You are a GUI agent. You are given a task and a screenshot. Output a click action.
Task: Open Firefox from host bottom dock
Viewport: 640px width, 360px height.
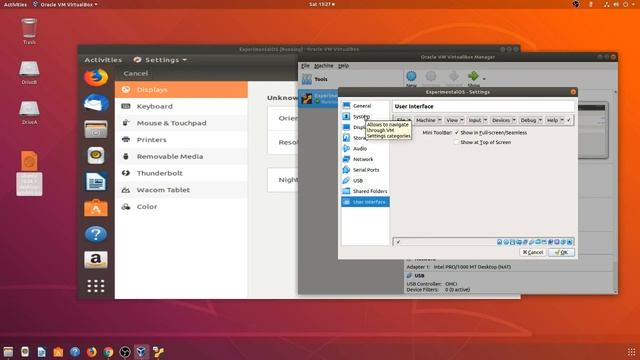click(x=91, y=351)
